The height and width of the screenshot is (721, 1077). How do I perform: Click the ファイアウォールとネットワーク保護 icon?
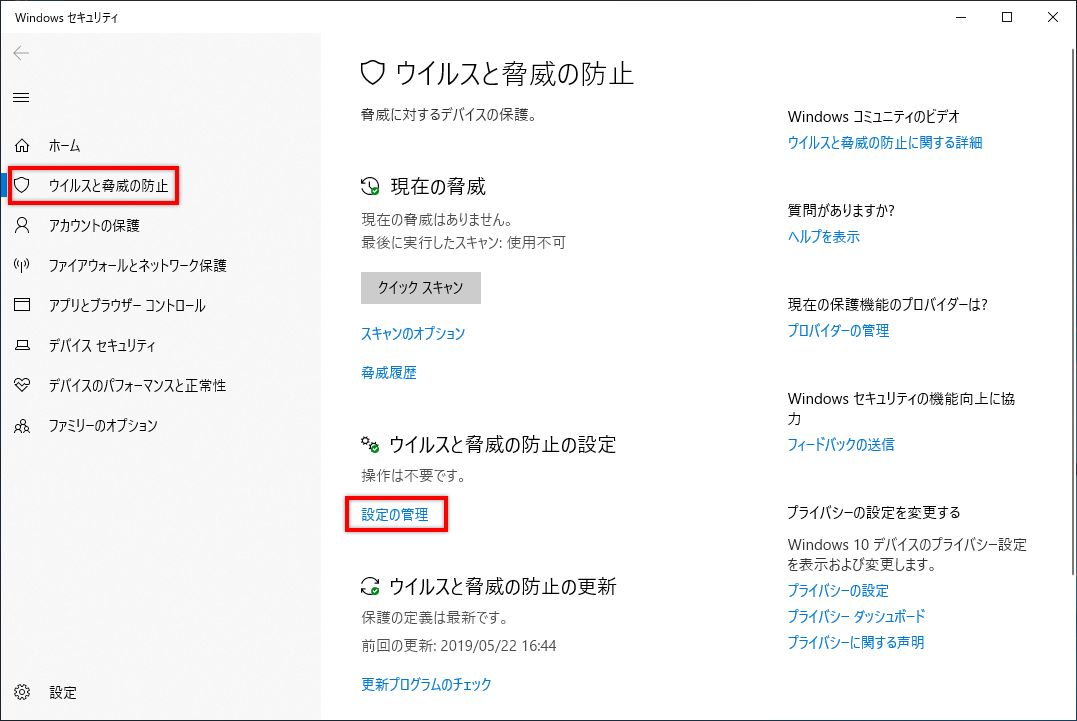point(23,265)
